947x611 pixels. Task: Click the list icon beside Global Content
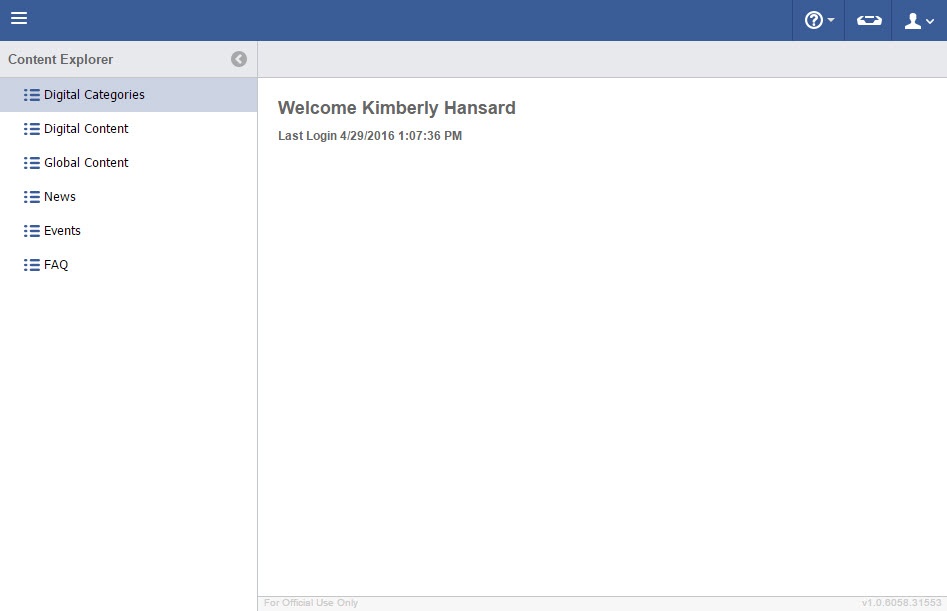point(32,163)
